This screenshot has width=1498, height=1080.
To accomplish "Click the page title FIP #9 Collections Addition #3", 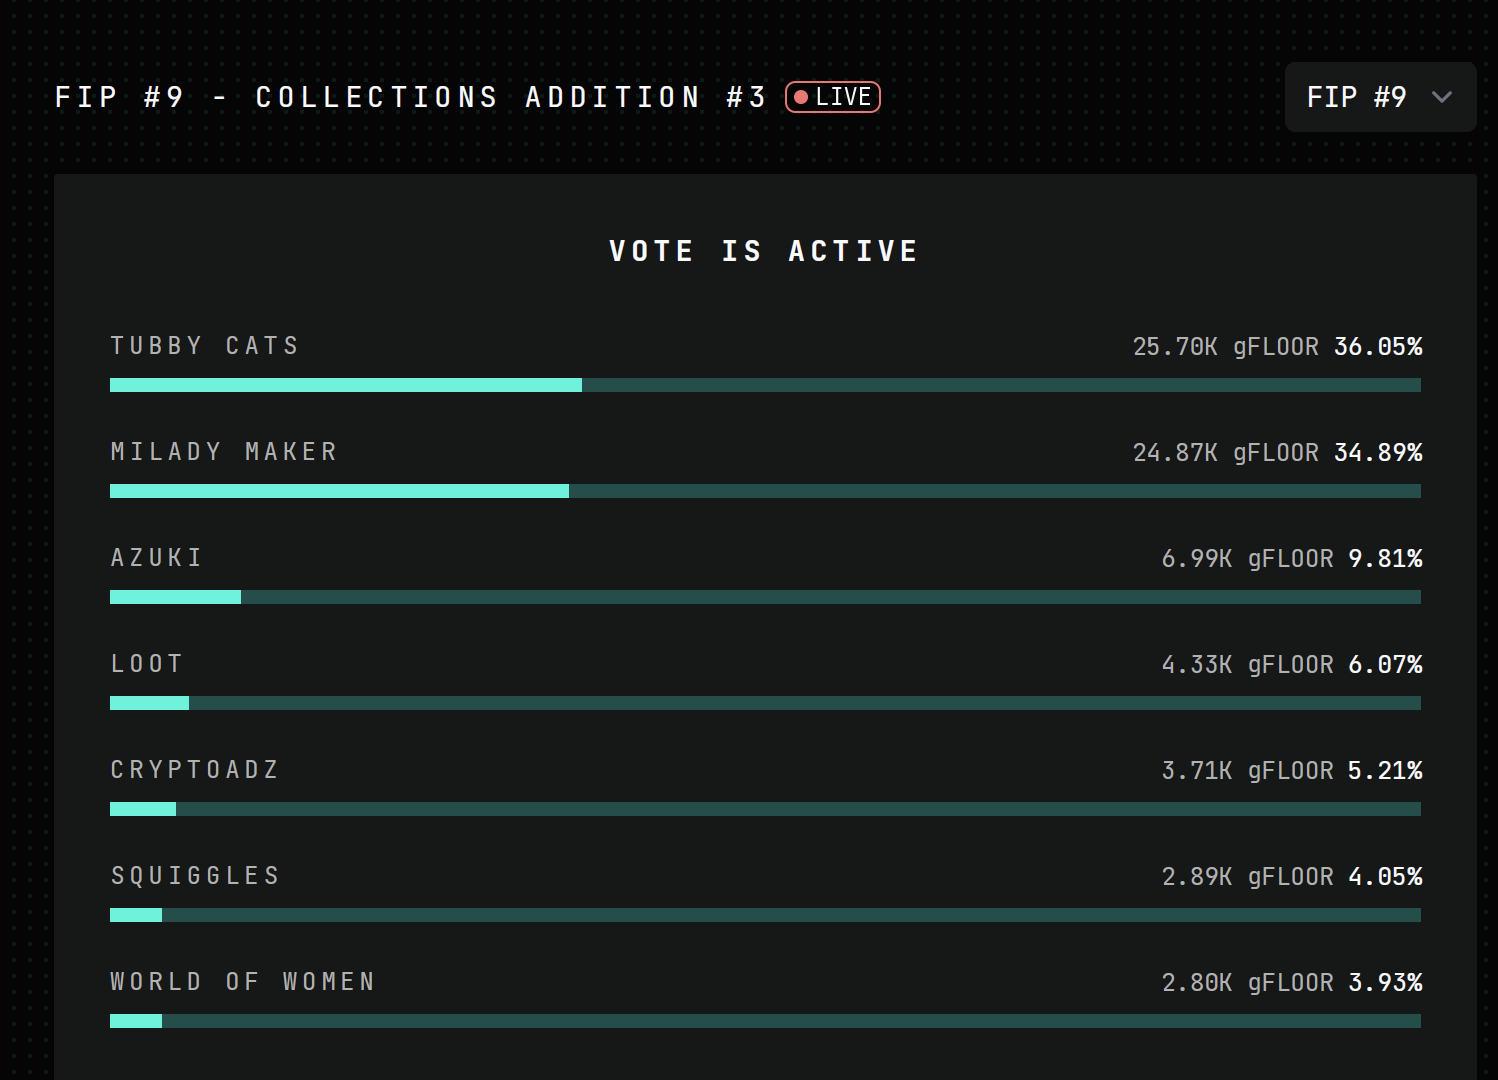I will 411,97.
